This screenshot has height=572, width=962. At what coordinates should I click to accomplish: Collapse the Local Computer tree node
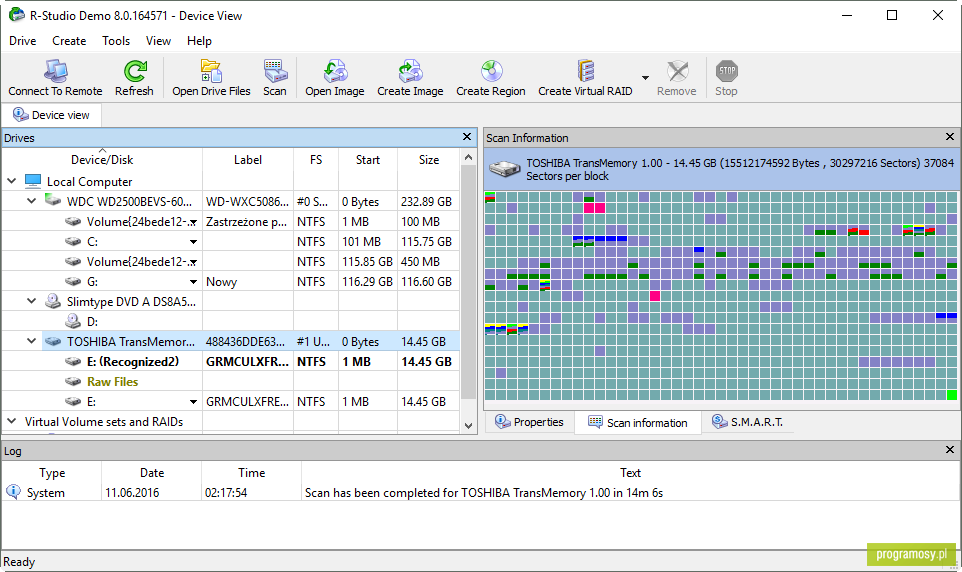12,181
